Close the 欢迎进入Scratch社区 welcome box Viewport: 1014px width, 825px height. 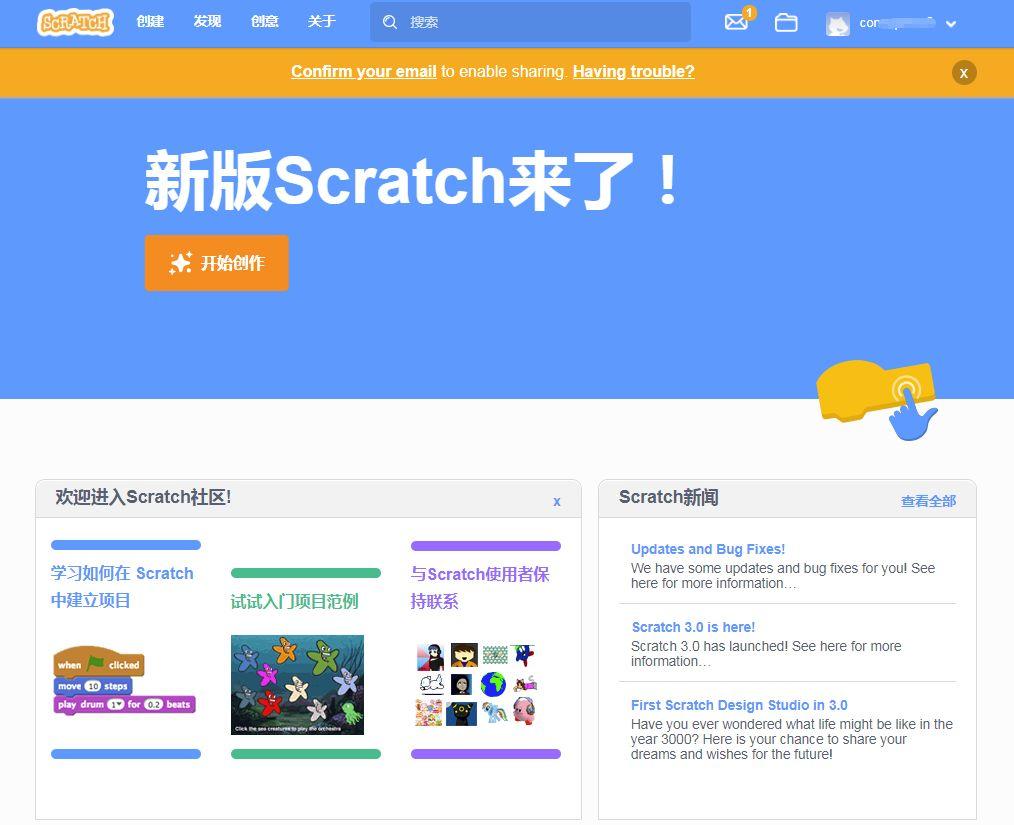557,501
